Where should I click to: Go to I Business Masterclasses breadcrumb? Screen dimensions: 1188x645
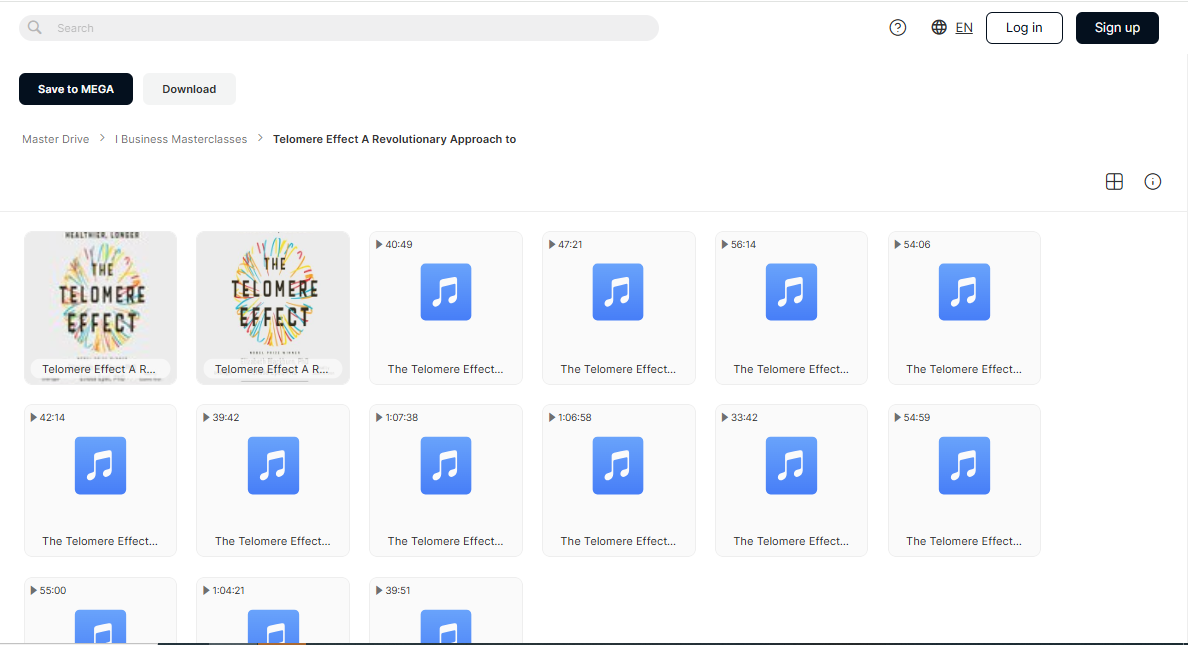point(181,139)
